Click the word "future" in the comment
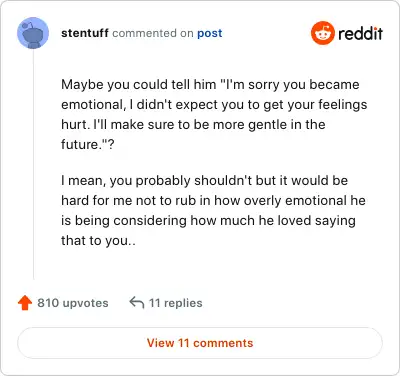This screenshot has width=400, height=376. tap(78, 144)
